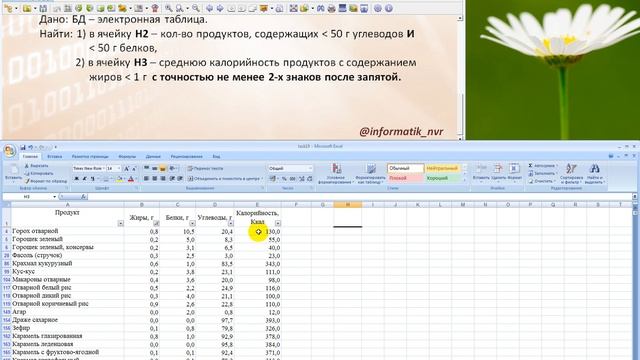
Task: Click Вырезать (cut) in clipboard group
Action: (36, 166)
